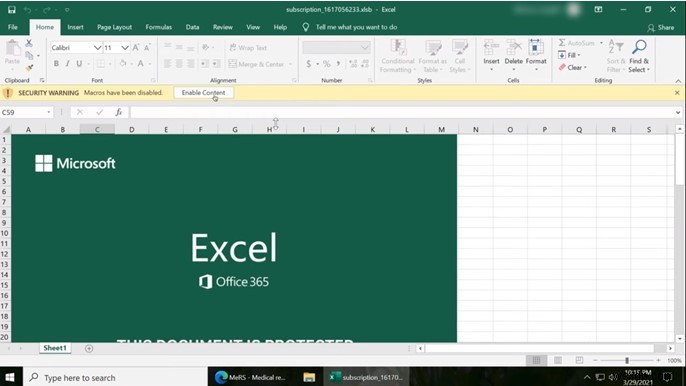Dismiss the security warning bar
The image size is (686, 386).
tap(677, 93)
